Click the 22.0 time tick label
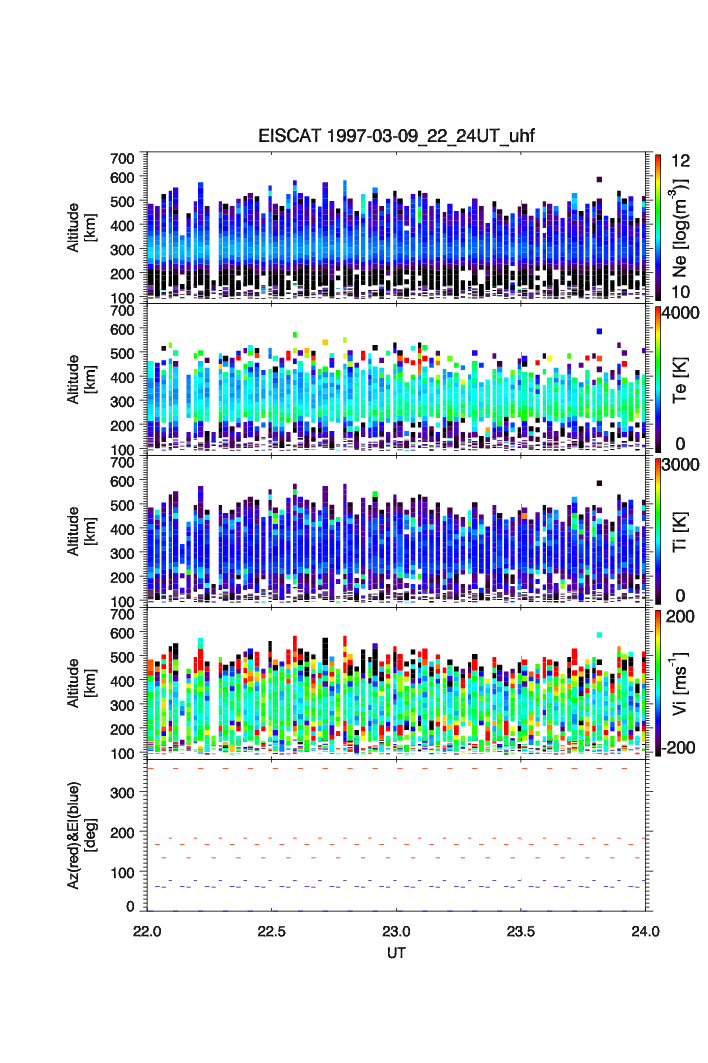This screenshot has height=1063, width=708. click(147, 931)
